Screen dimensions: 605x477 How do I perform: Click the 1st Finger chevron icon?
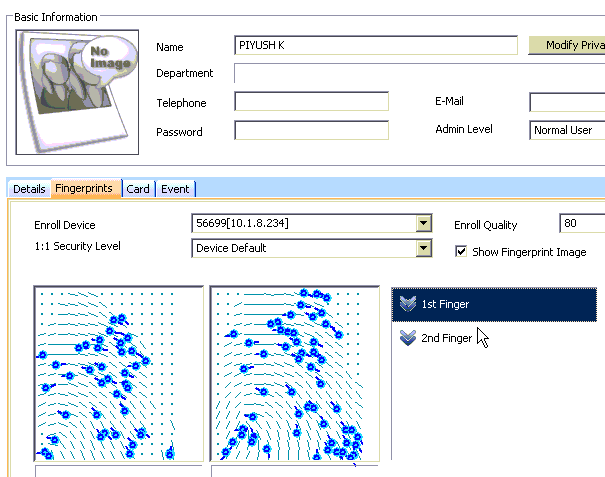coord(406,304)
